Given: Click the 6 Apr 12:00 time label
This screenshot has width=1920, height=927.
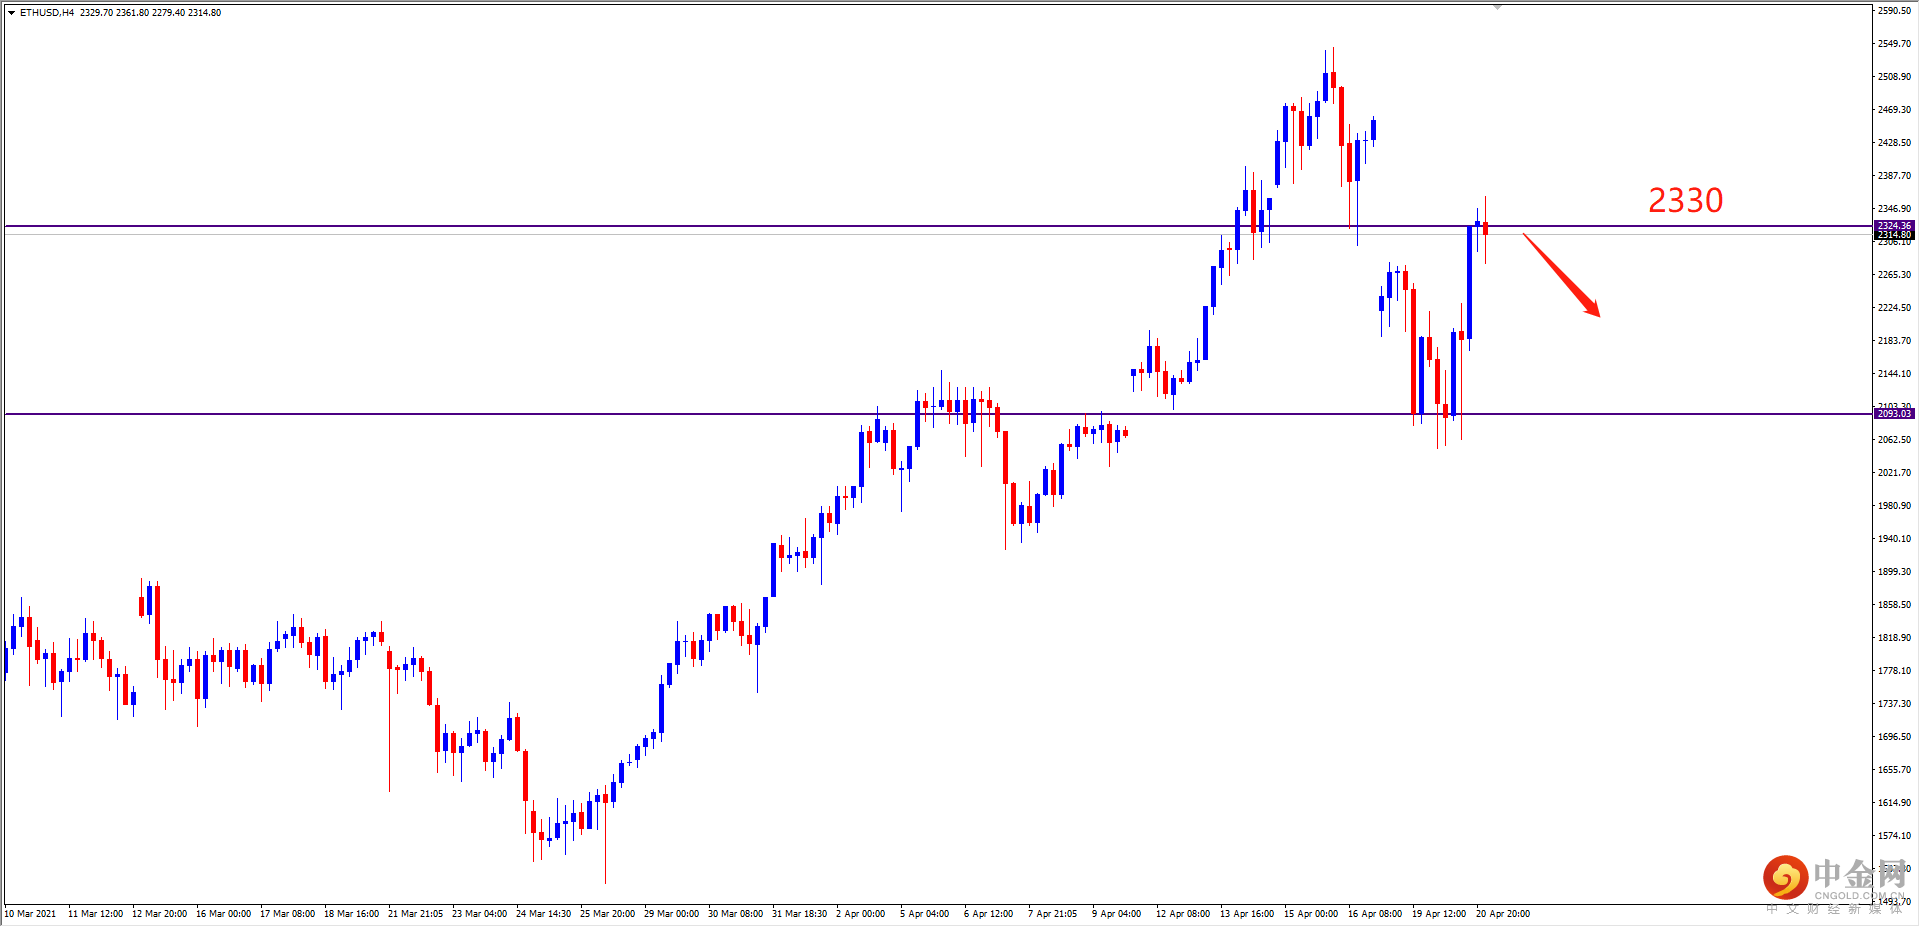Looking at the screenshot, I should coord(988,914).
